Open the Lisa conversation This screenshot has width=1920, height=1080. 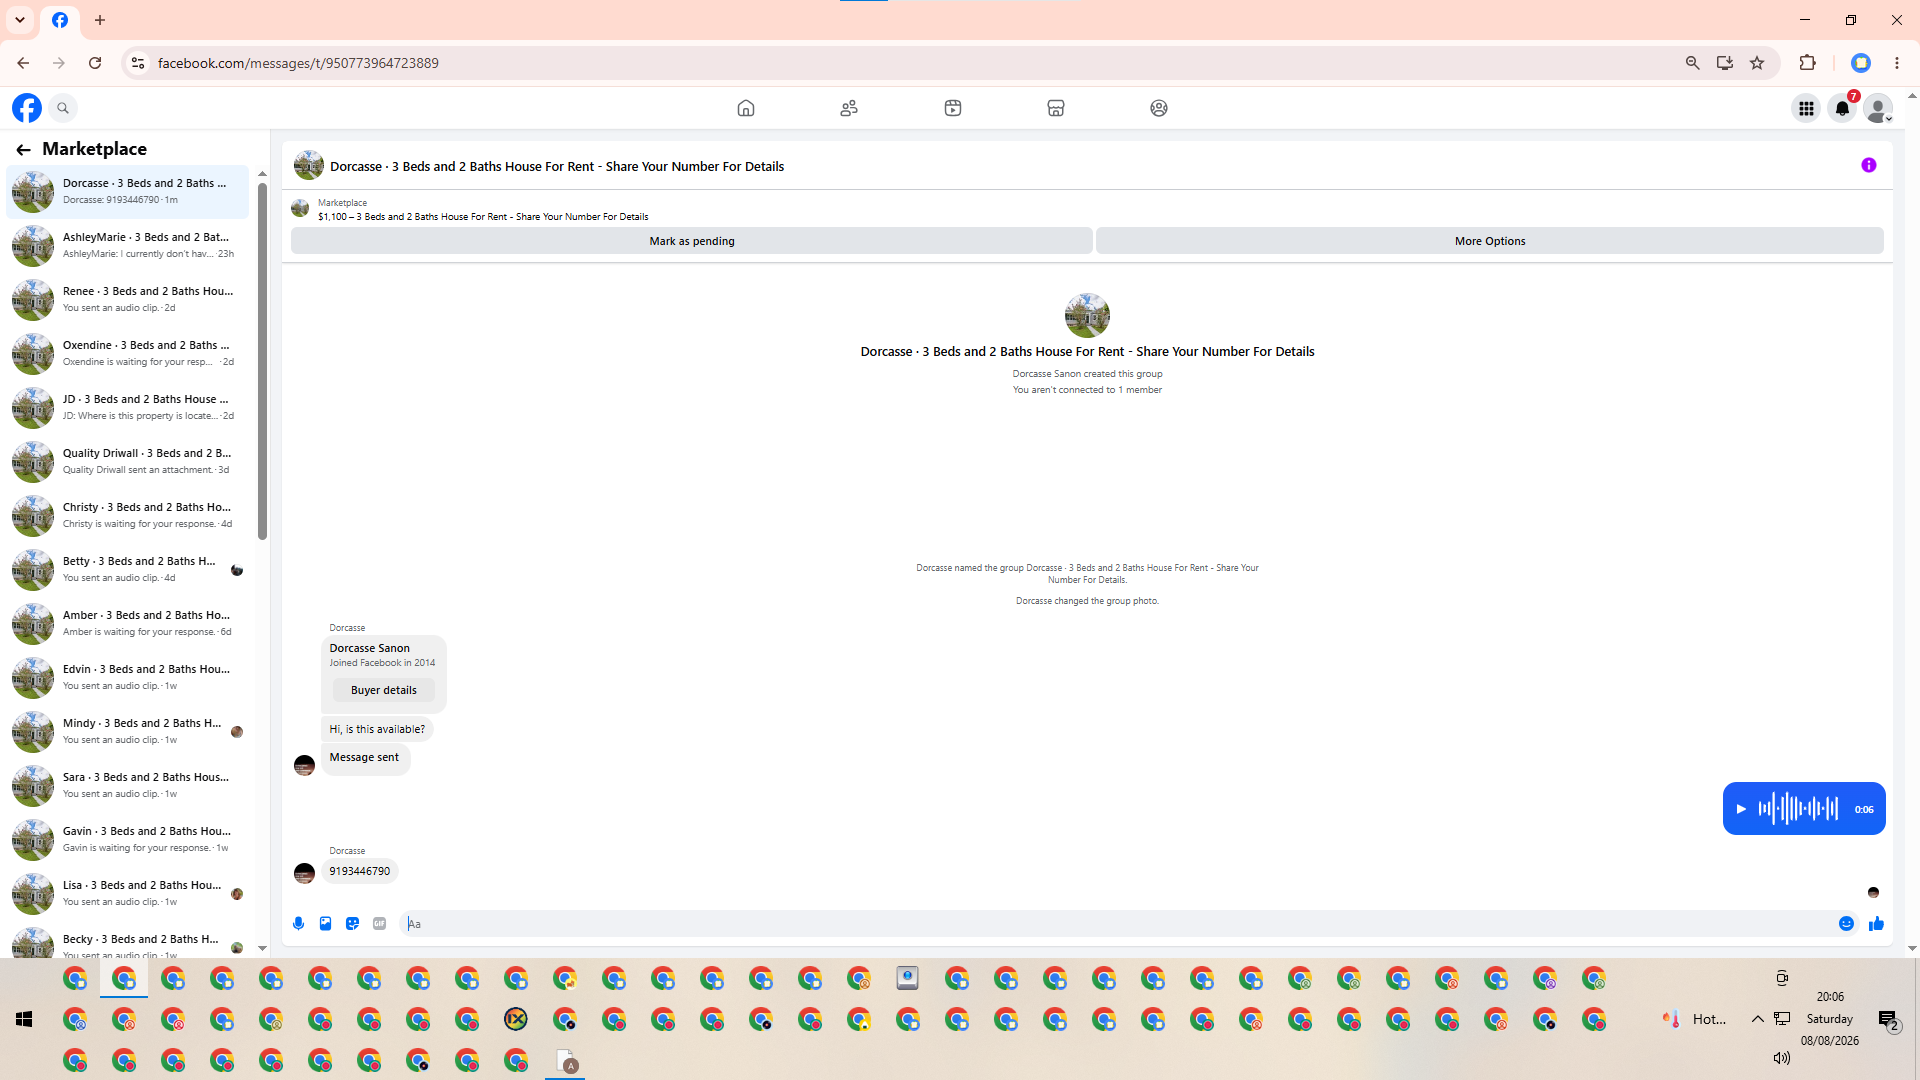[128, 893]
